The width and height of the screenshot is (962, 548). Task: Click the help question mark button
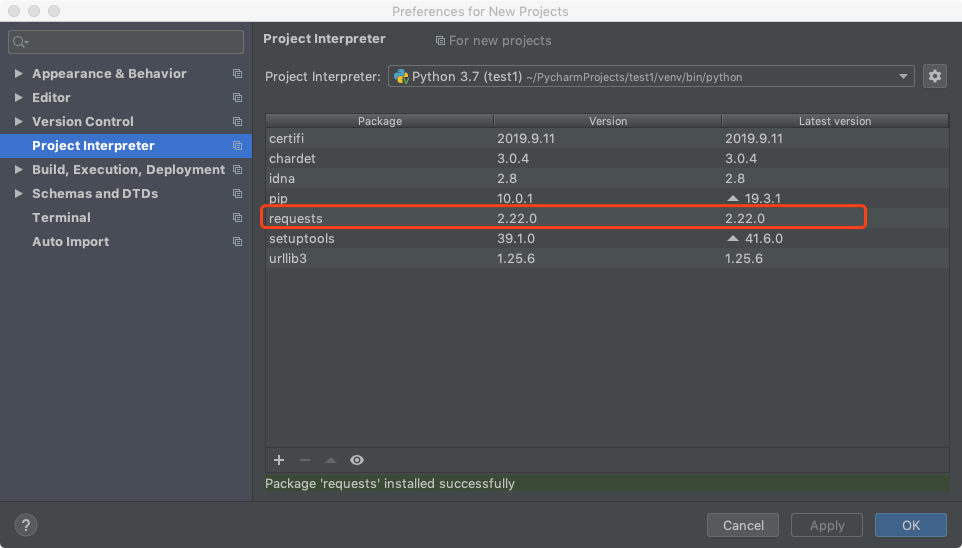click(26, 525)
